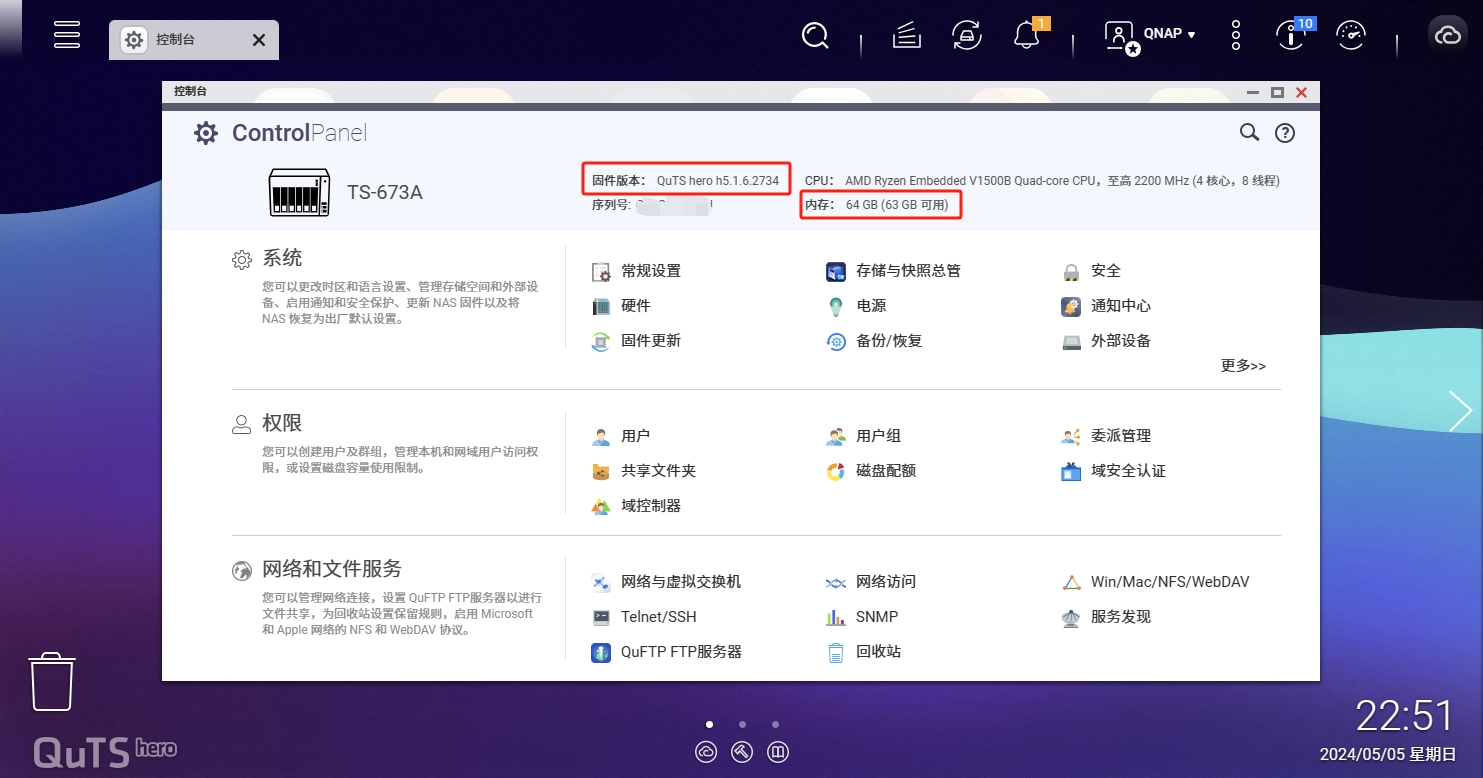Screen dimensions: 1483x778
Task: Open 存储与快照总管
Action: [894, 271]
